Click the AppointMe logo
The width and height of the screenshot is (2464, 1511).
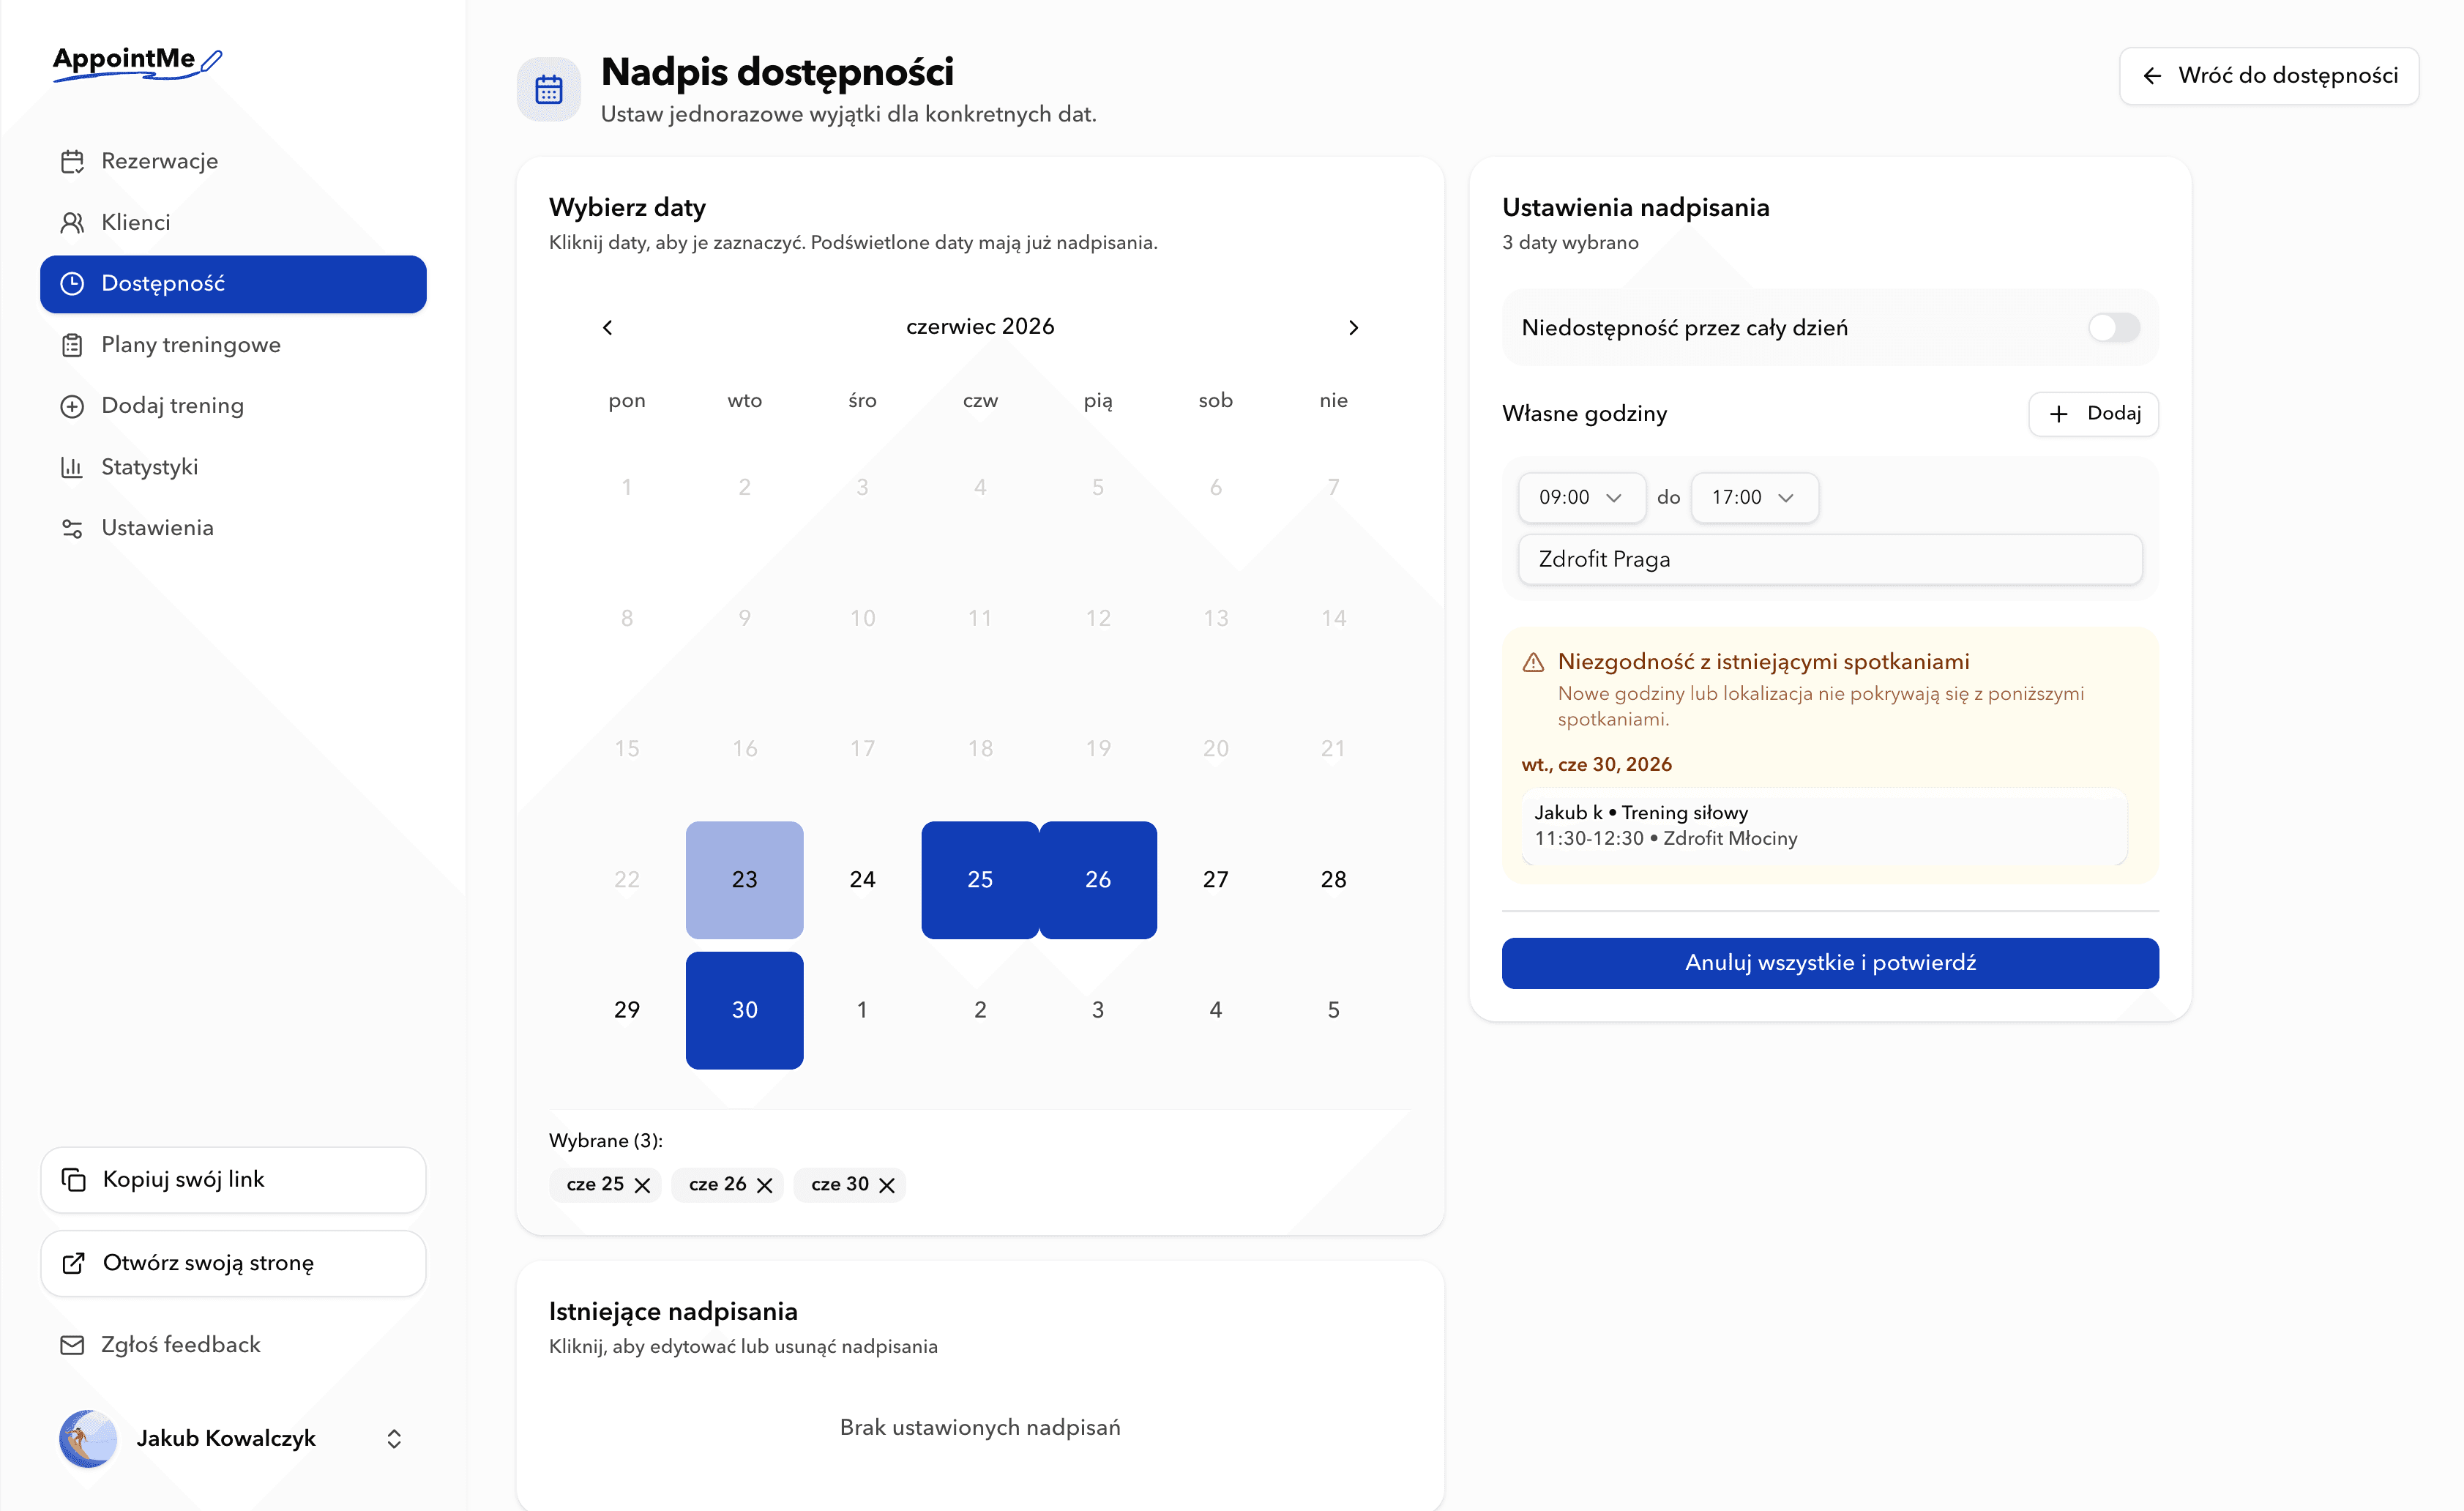click(137, 61)
